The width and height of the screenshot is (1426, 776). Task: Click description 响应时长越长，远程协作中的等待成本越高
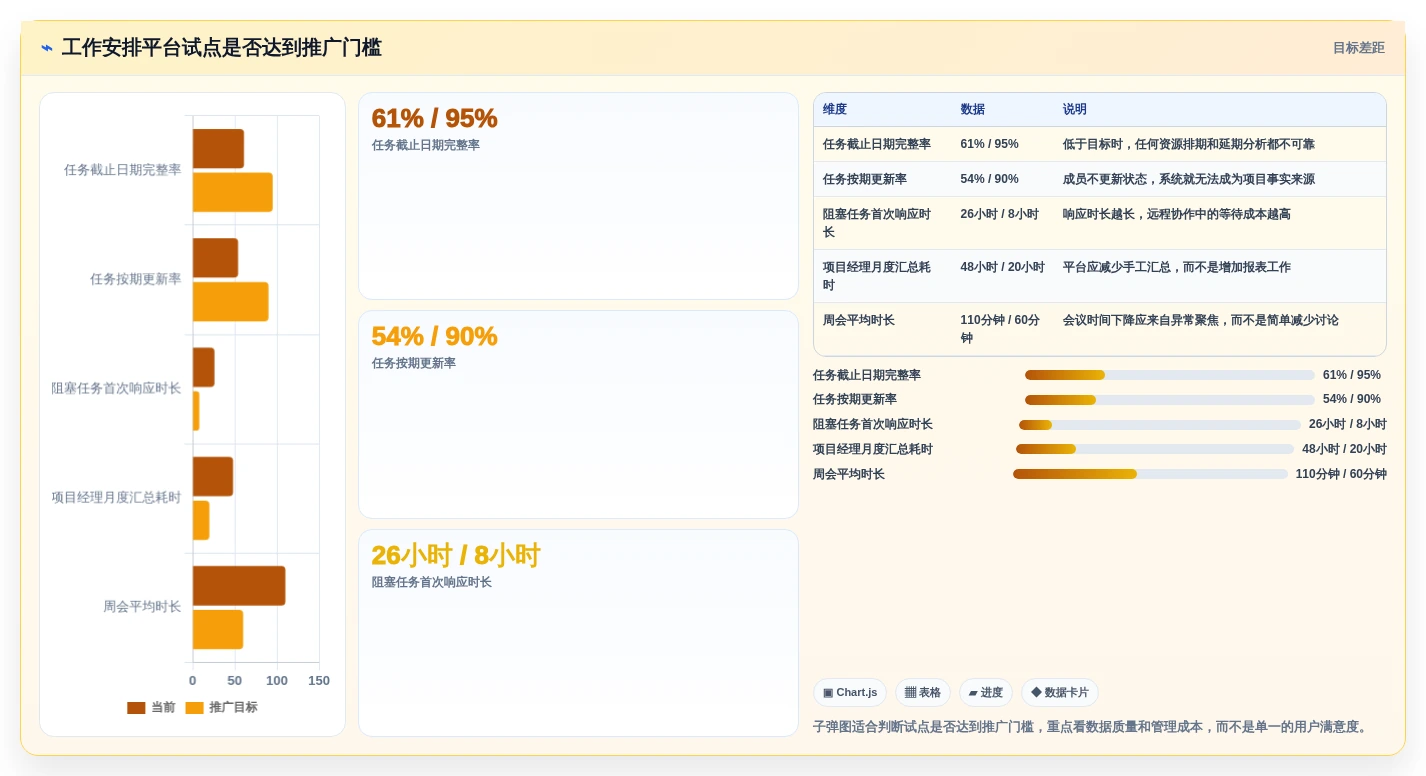(x=1177, y=214)
